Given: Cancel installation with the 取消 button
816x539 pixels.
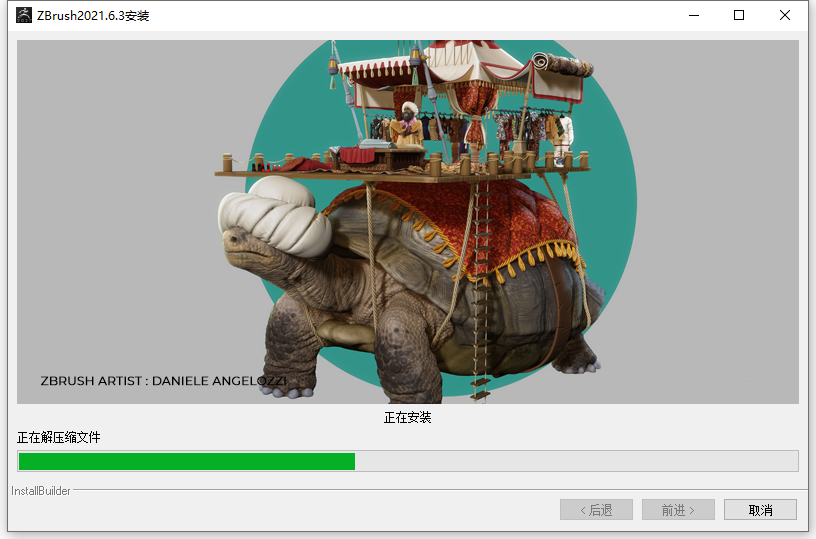Looking at the screenshot, I should [x=760, y=510].
